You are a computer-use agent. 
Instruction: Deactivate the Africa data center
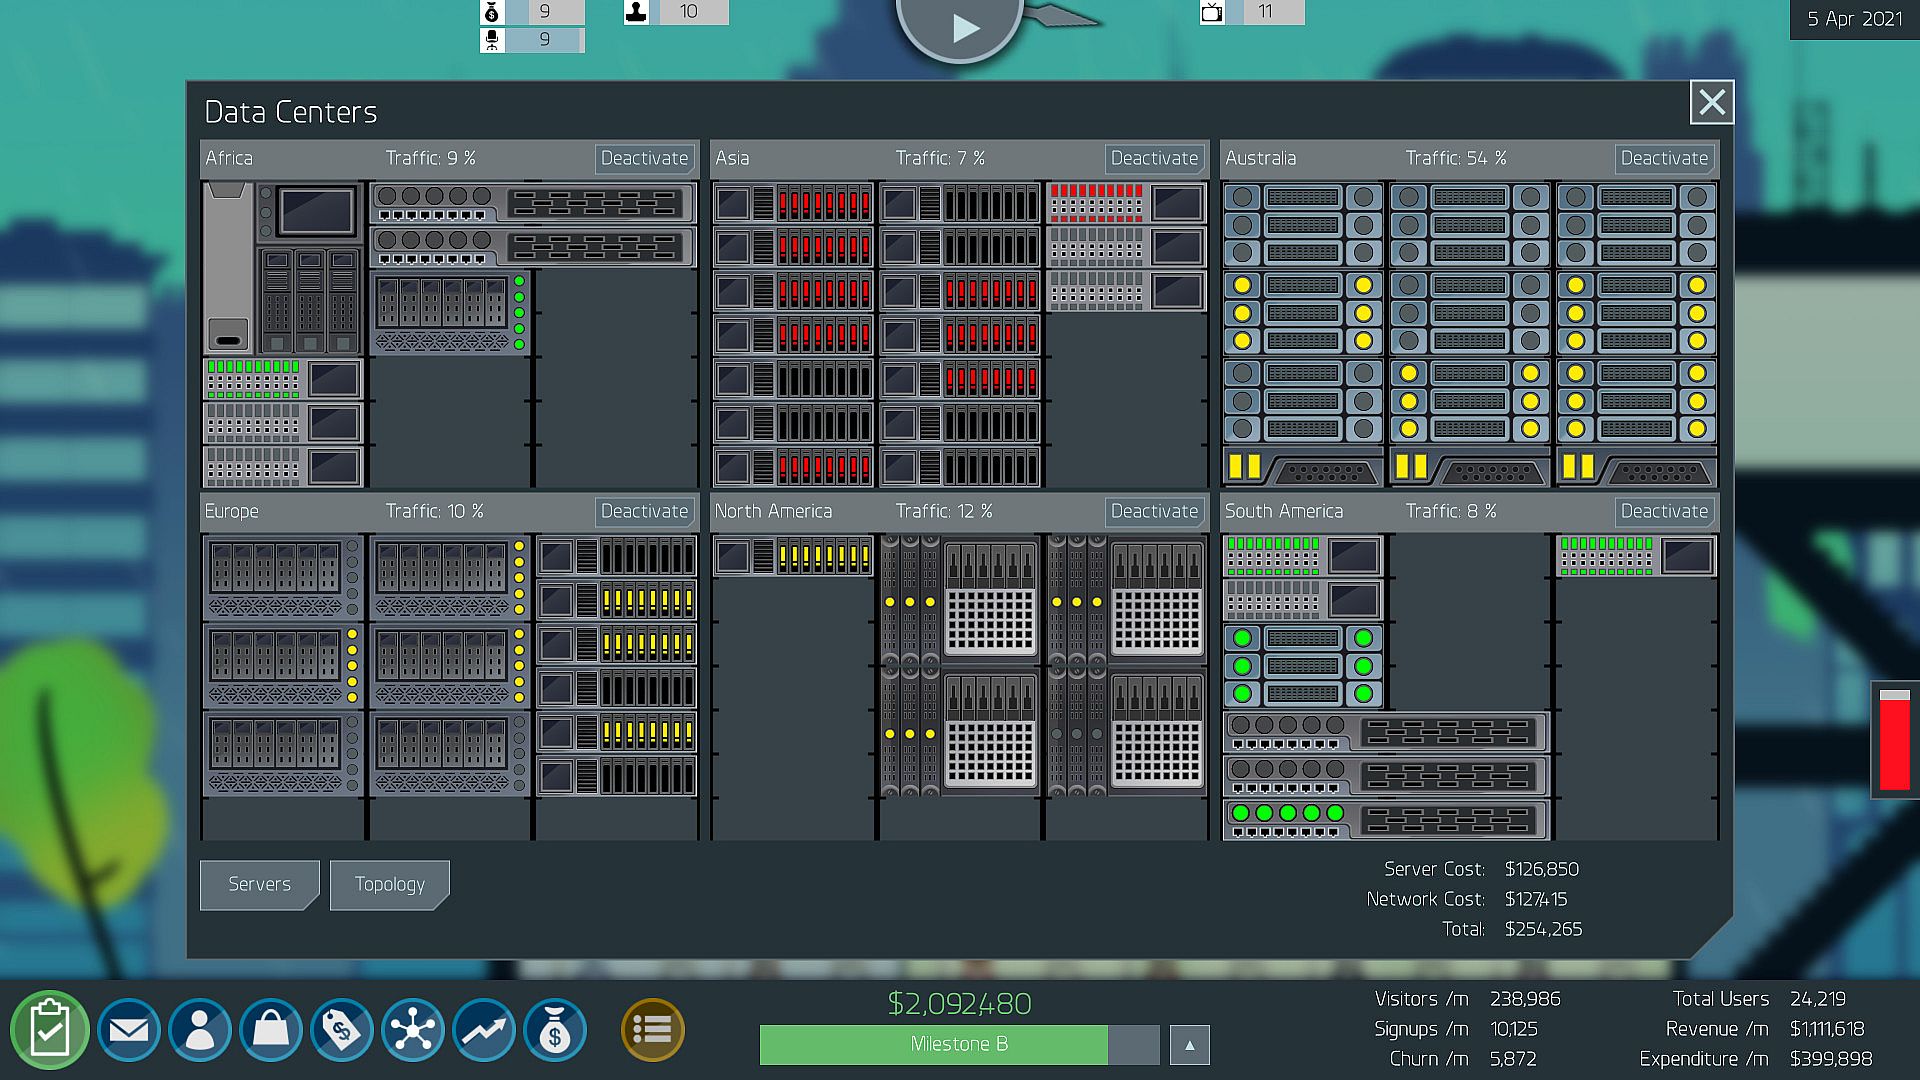[x=644, y=158]
